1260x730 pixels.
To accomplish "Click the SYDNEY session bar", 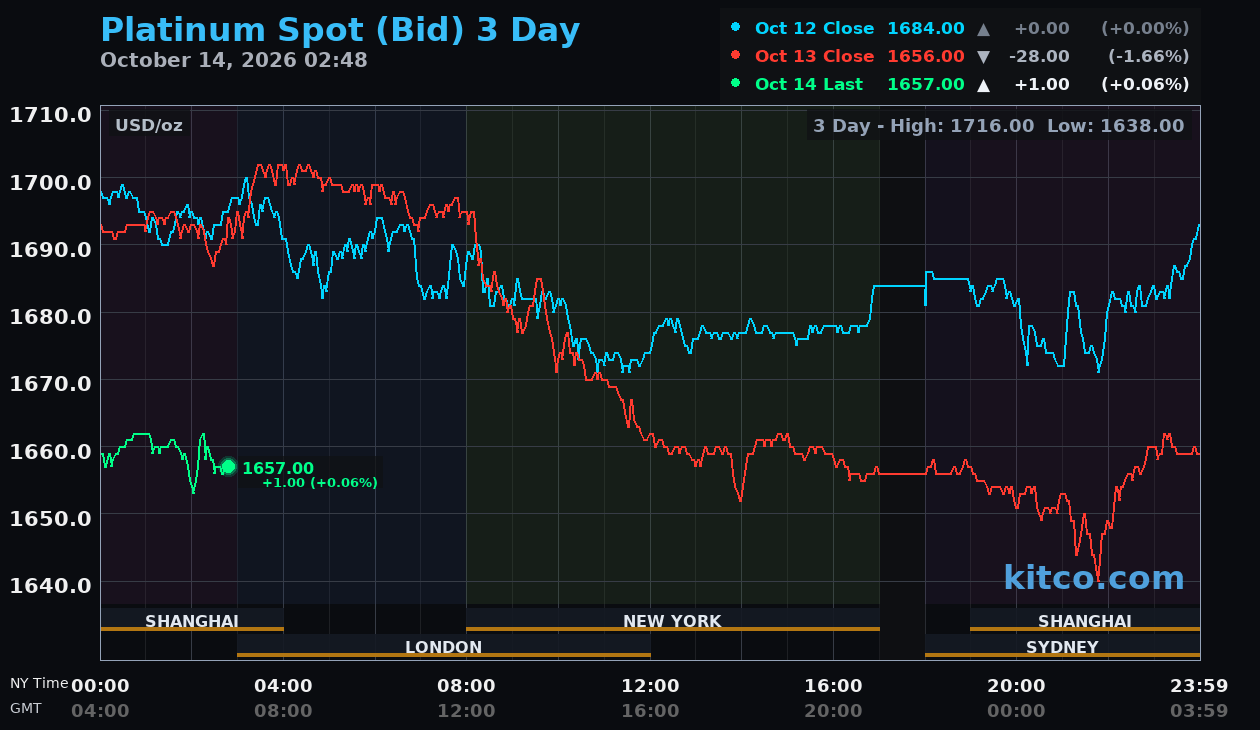I will pyautogui.click(x=1062, y=646).
